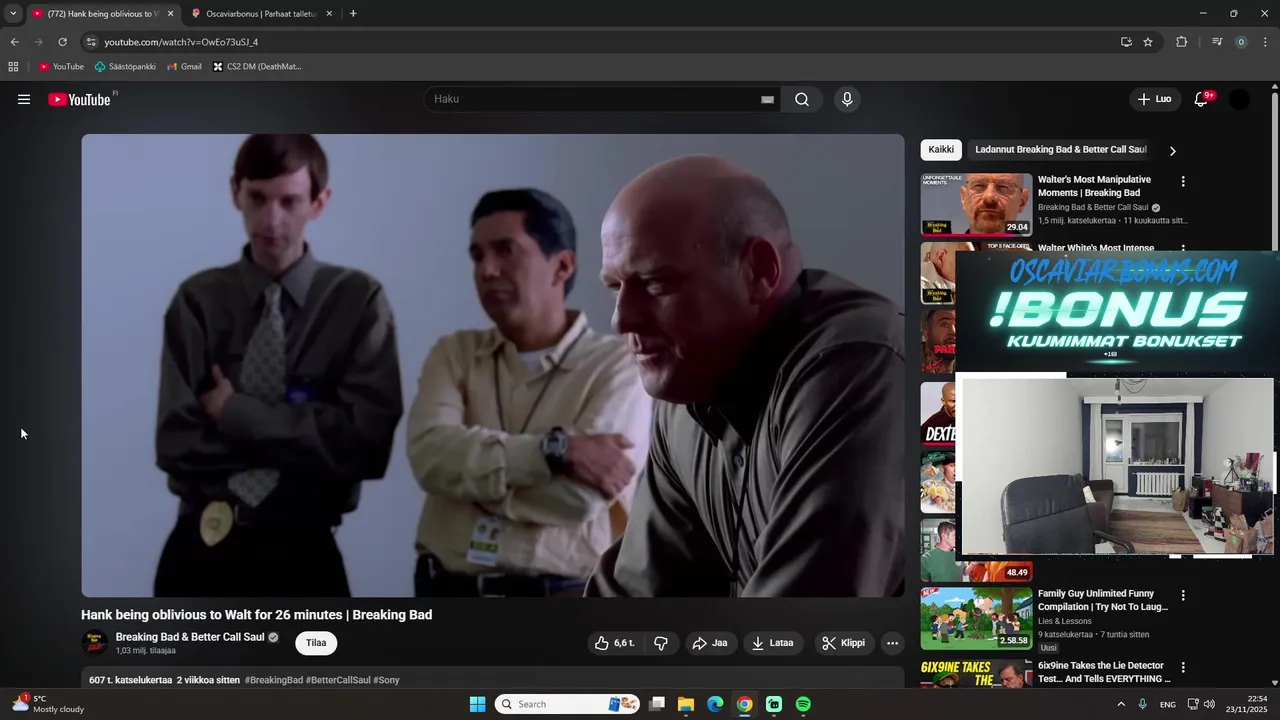The image size is (1280, 720).
Task: Start voice search with the microphone
Action: click(847, 99)
